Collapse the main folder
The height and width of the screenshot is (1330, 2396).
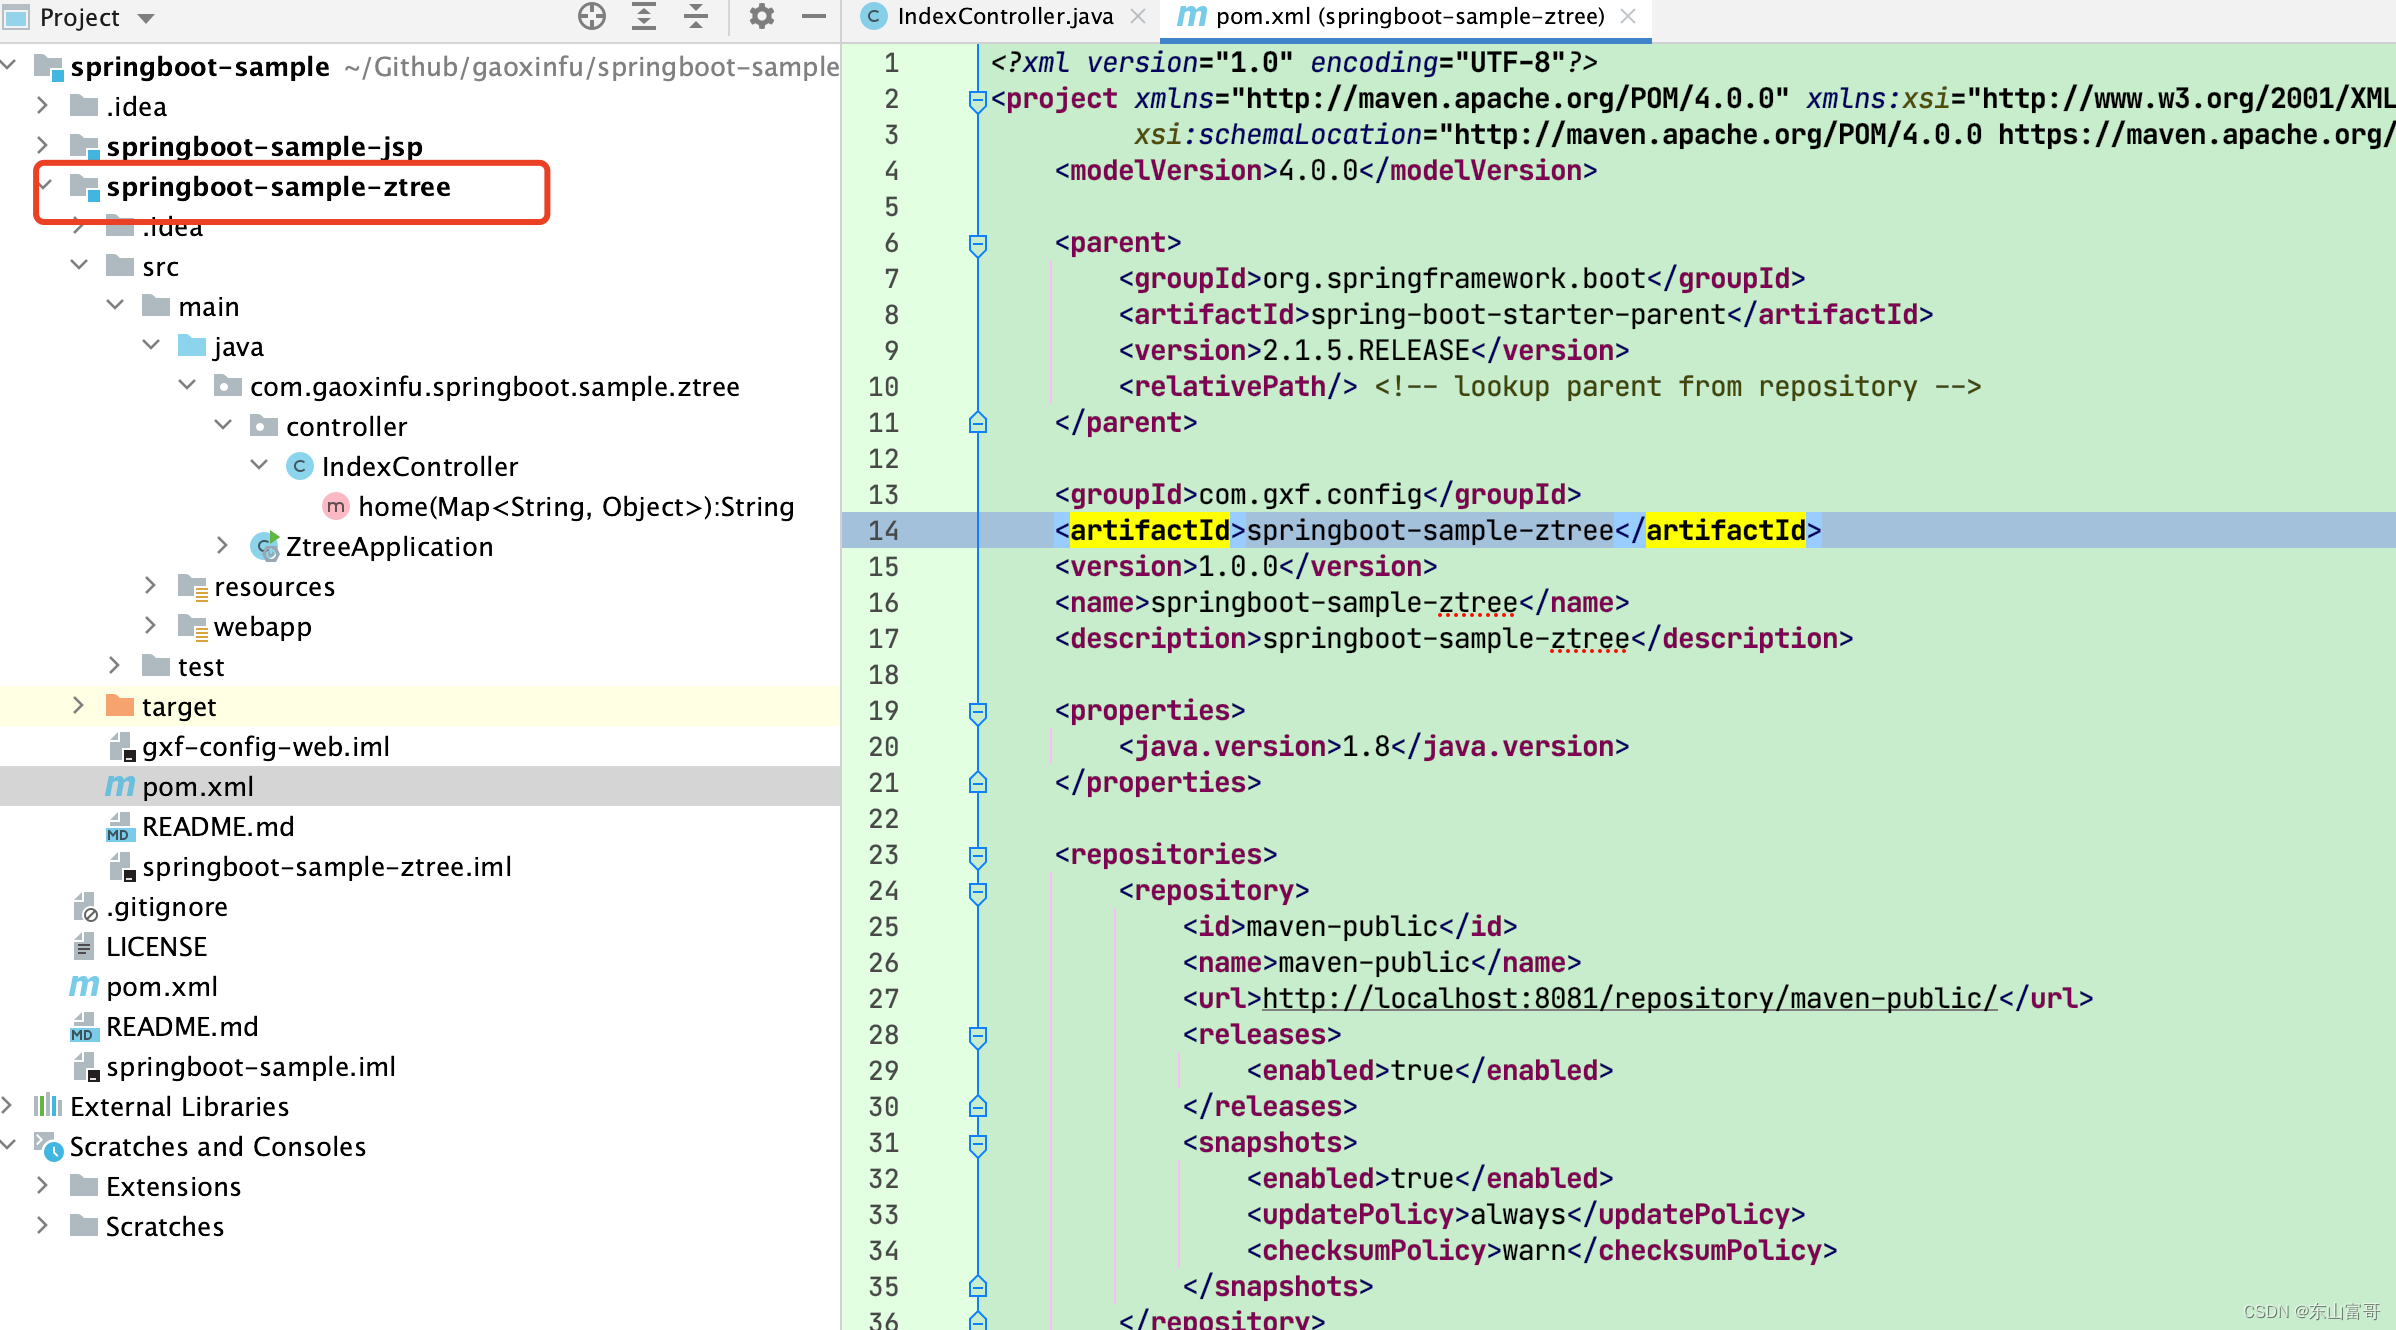[x=115, y=305]
